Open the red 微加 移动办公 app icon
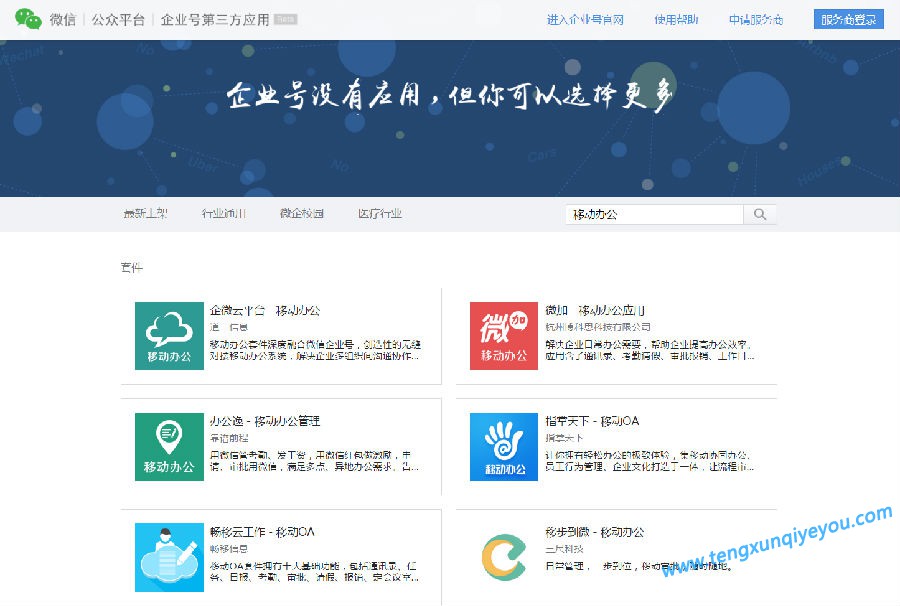 (503, 336)
